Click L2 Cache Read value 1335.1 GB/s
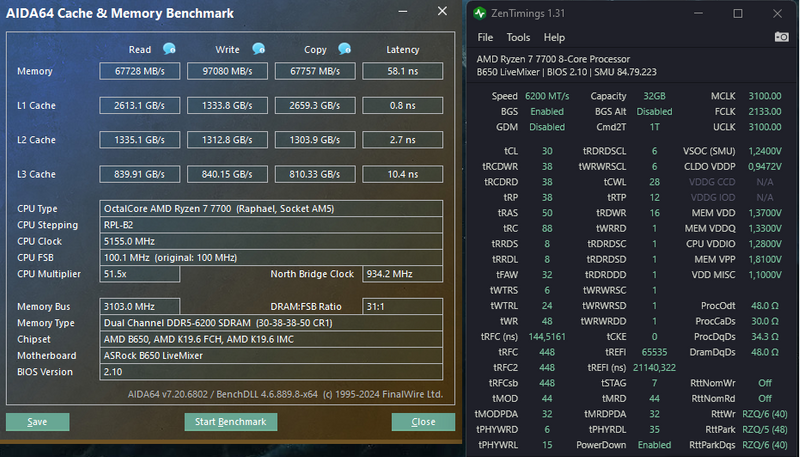 tap(140, 140)
